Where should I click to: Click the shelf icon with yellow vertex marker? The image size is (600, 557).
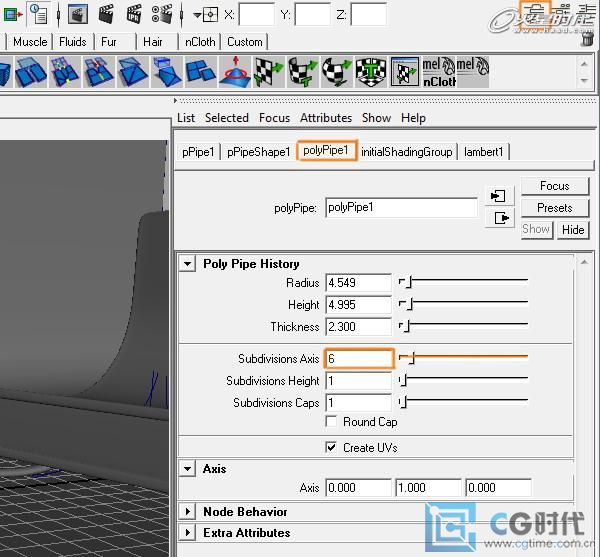pyautogui.click(x=64, y=72)
